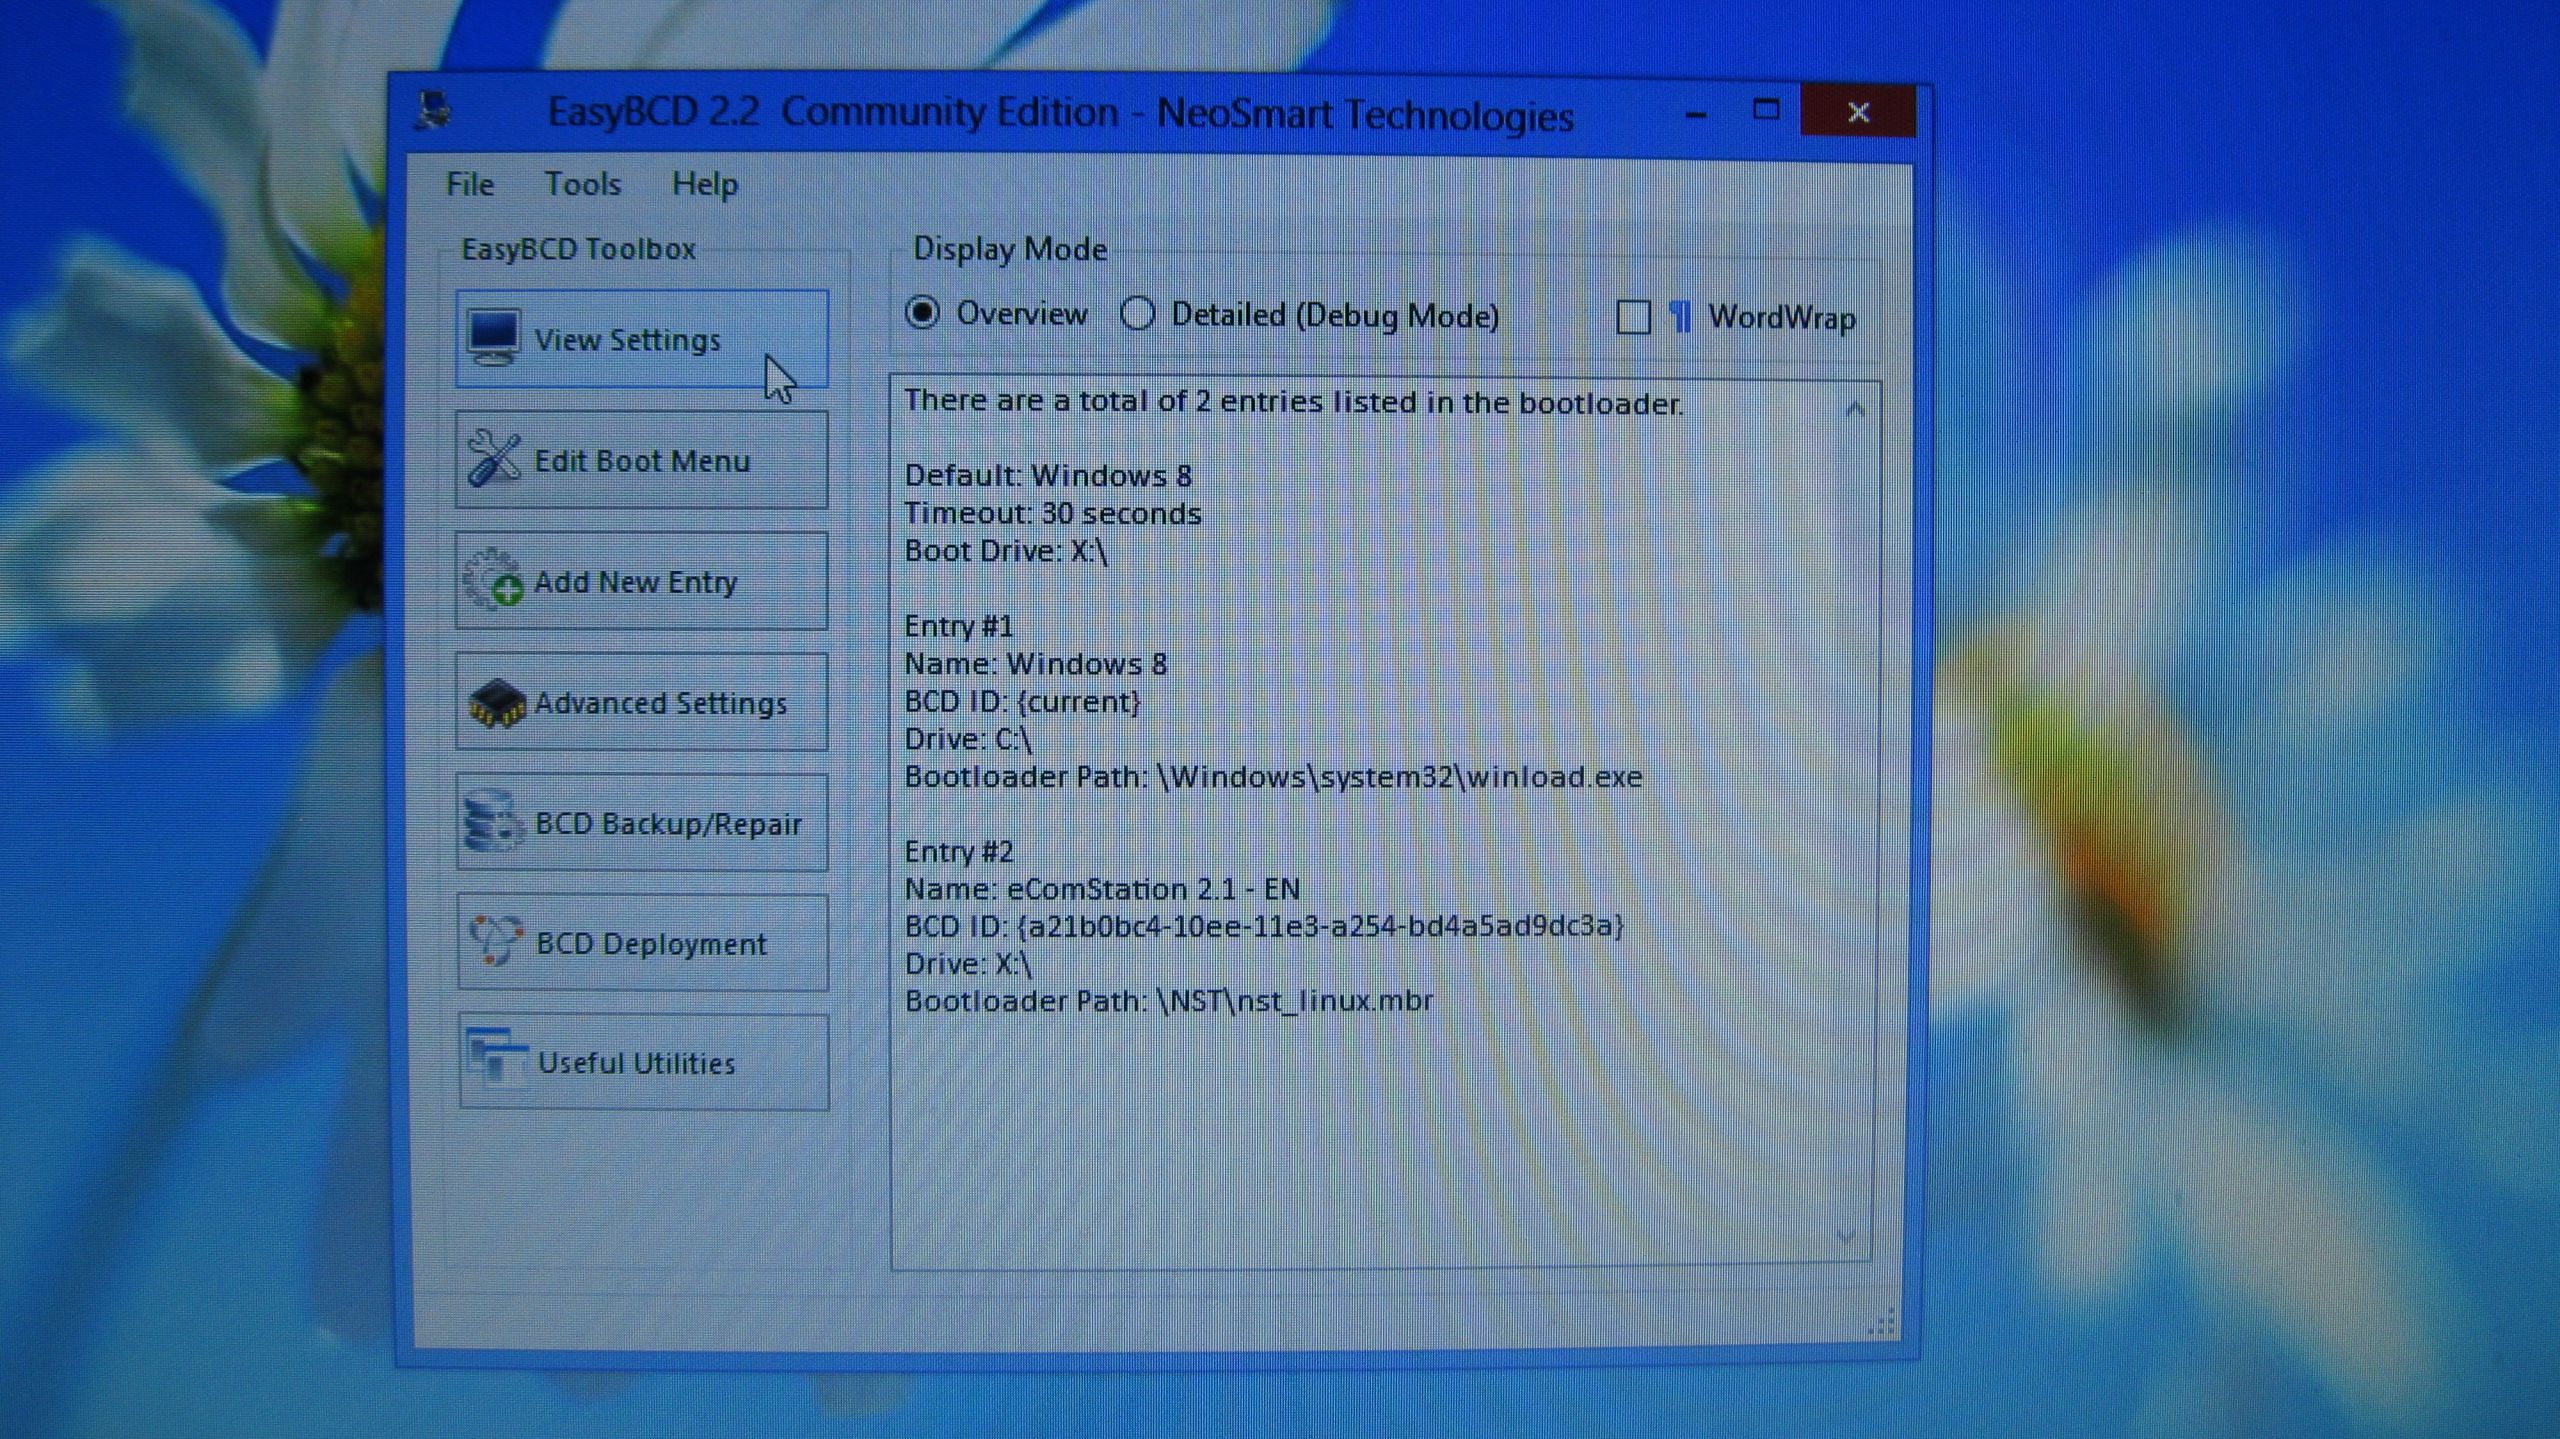Open the View Settings page

point(642,339)
